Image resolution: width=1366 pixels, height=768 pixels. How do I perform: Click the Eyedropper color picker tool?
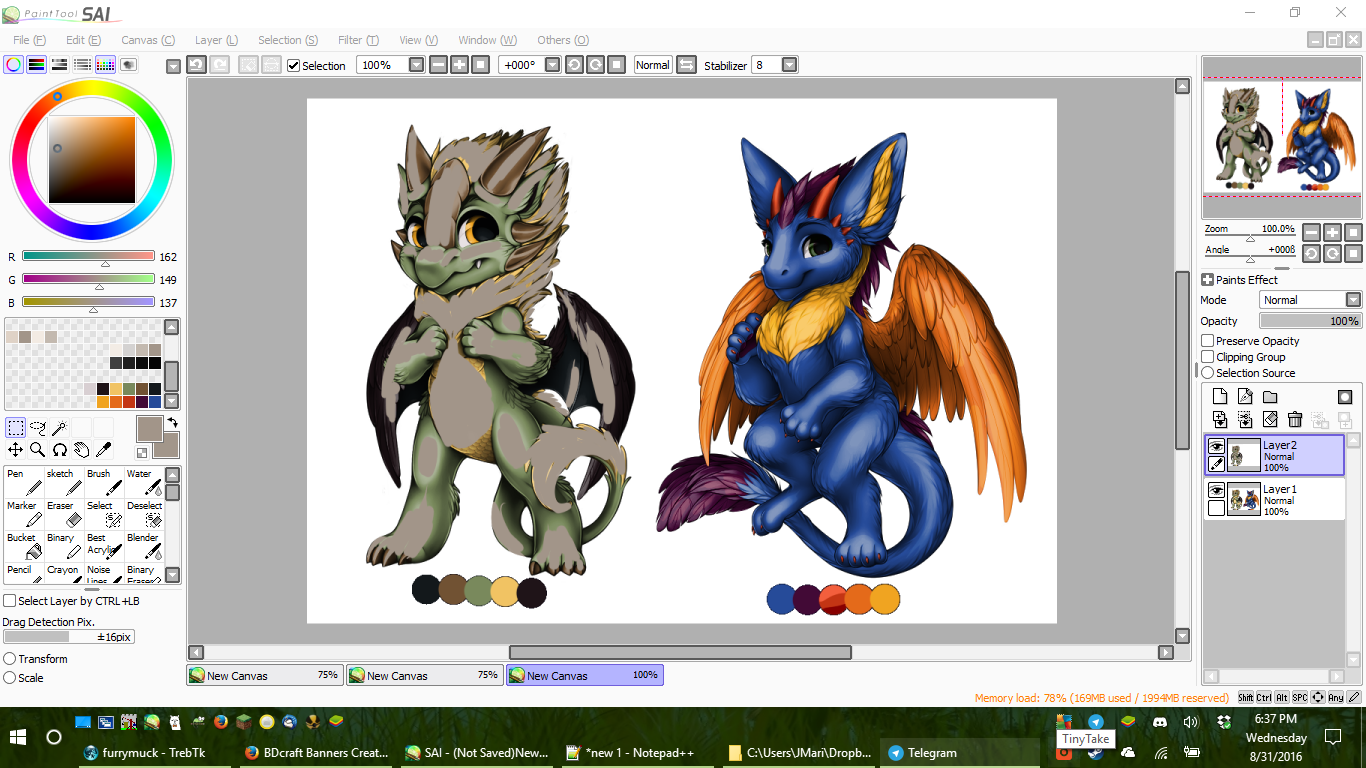(102, 450)
